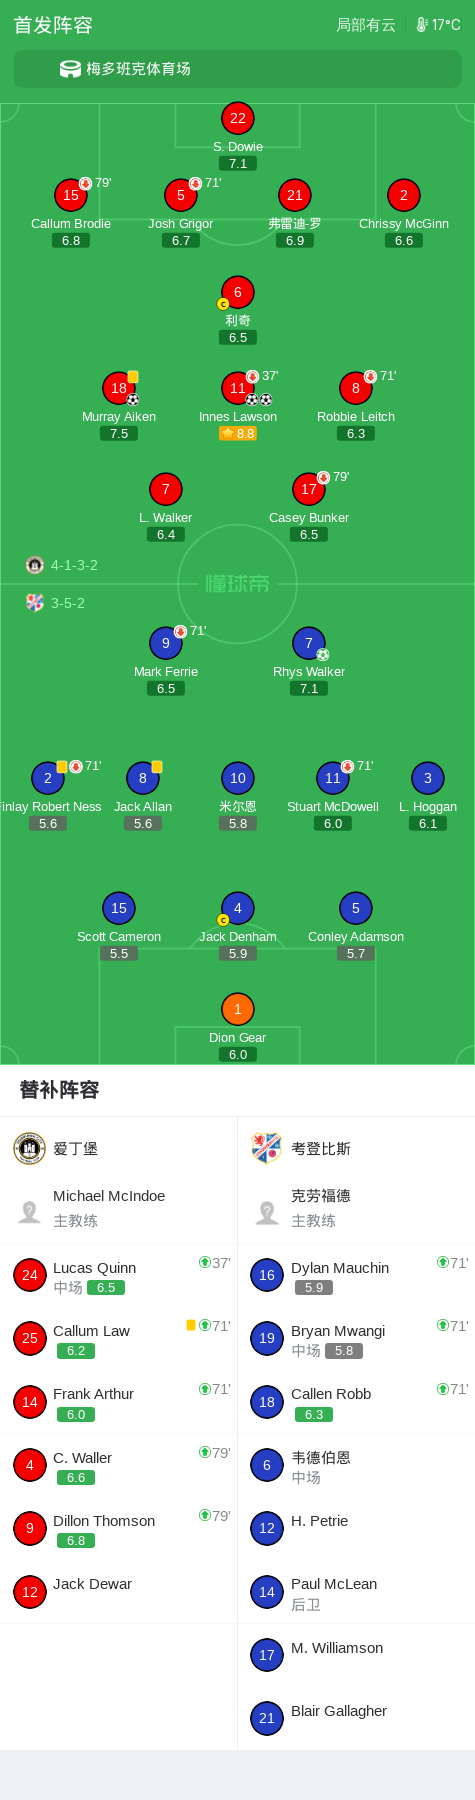Tap the 梅多班克体育场 stadium bar
This screenshot has width=475, height=1800.
point(238,69)
